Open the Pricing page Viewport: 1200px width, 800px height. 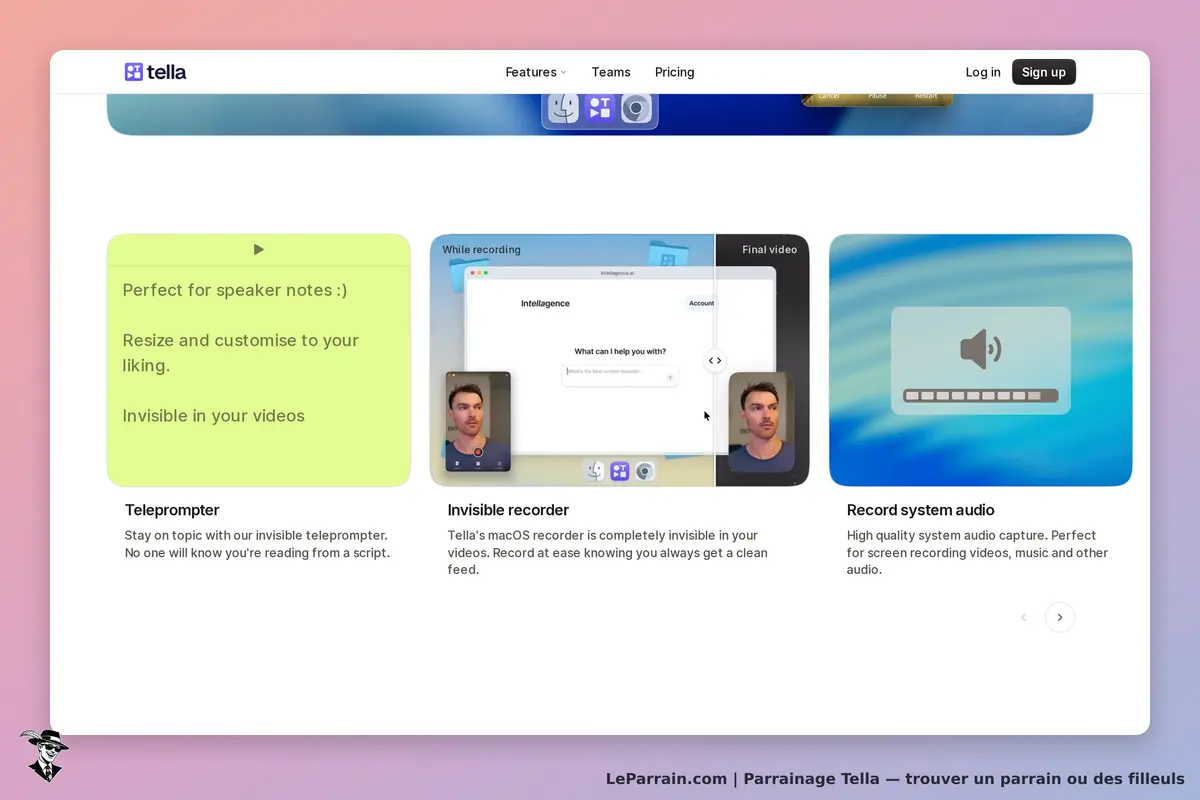tap(675, 72)
